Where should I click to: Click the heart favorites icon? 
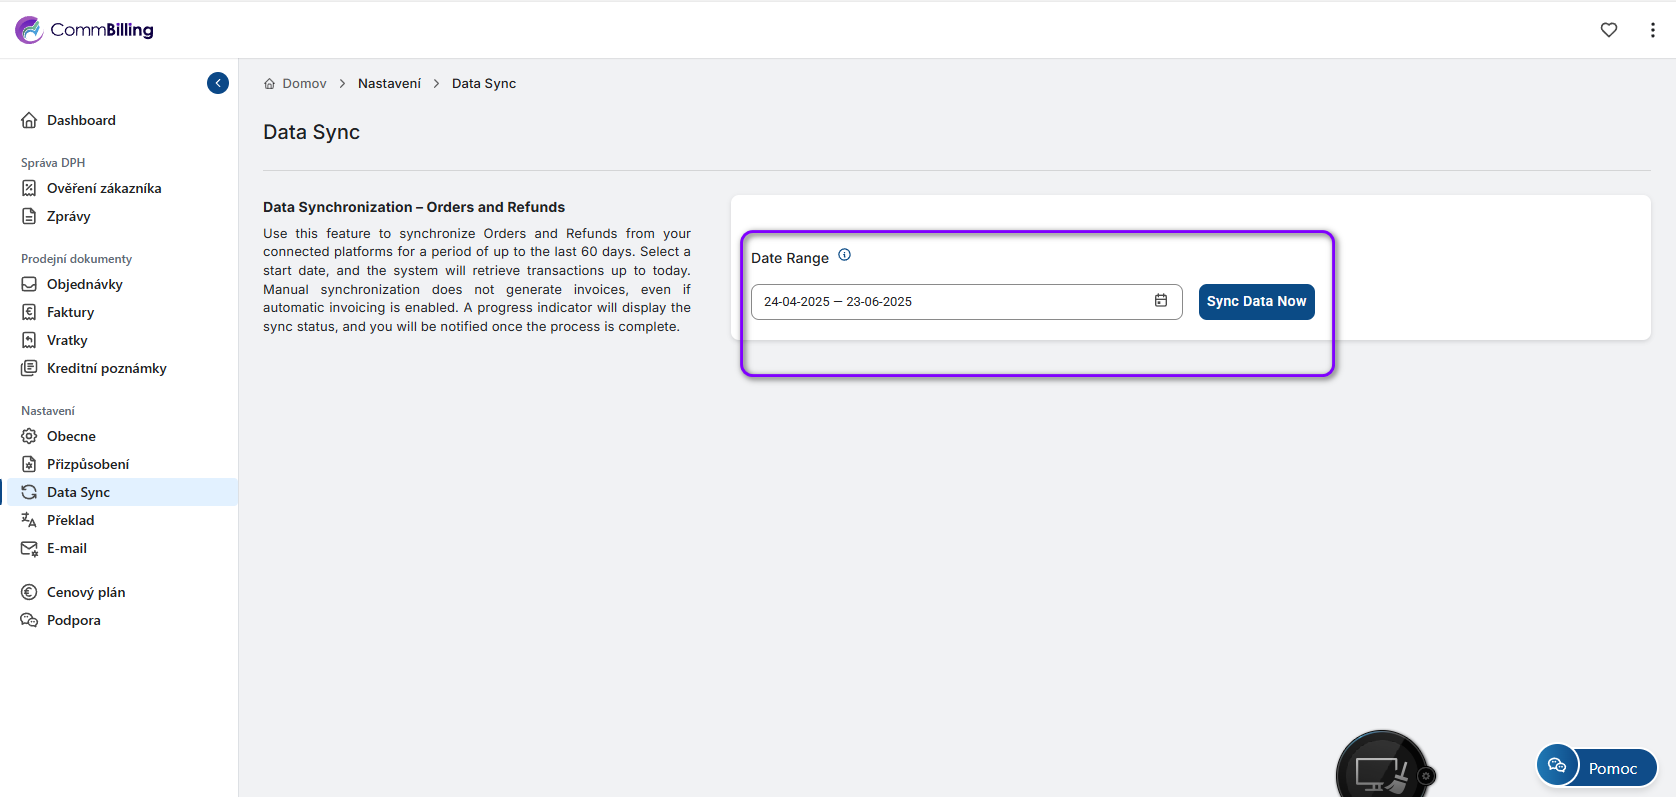(1608, 30)
